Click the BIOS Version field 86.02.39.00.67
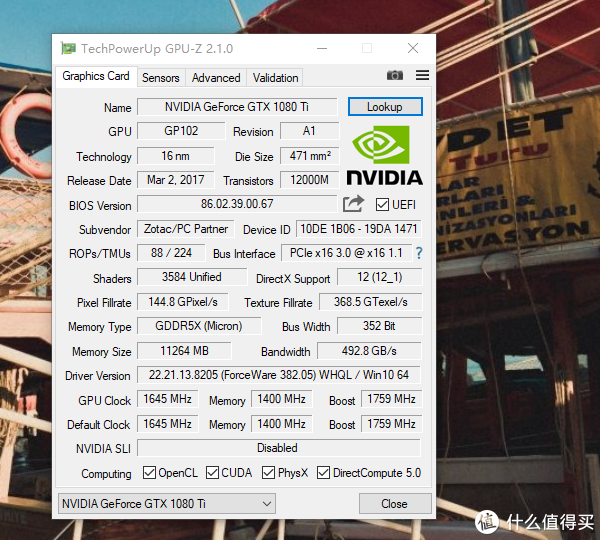 pos(237,204)
